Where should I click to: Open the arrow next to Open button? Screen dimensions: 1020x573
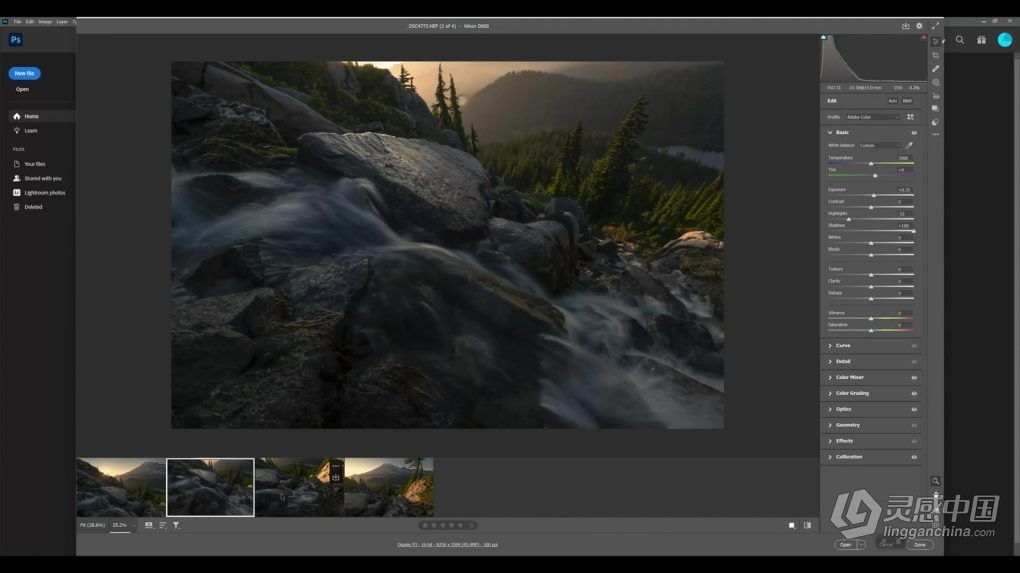(861, 544)
